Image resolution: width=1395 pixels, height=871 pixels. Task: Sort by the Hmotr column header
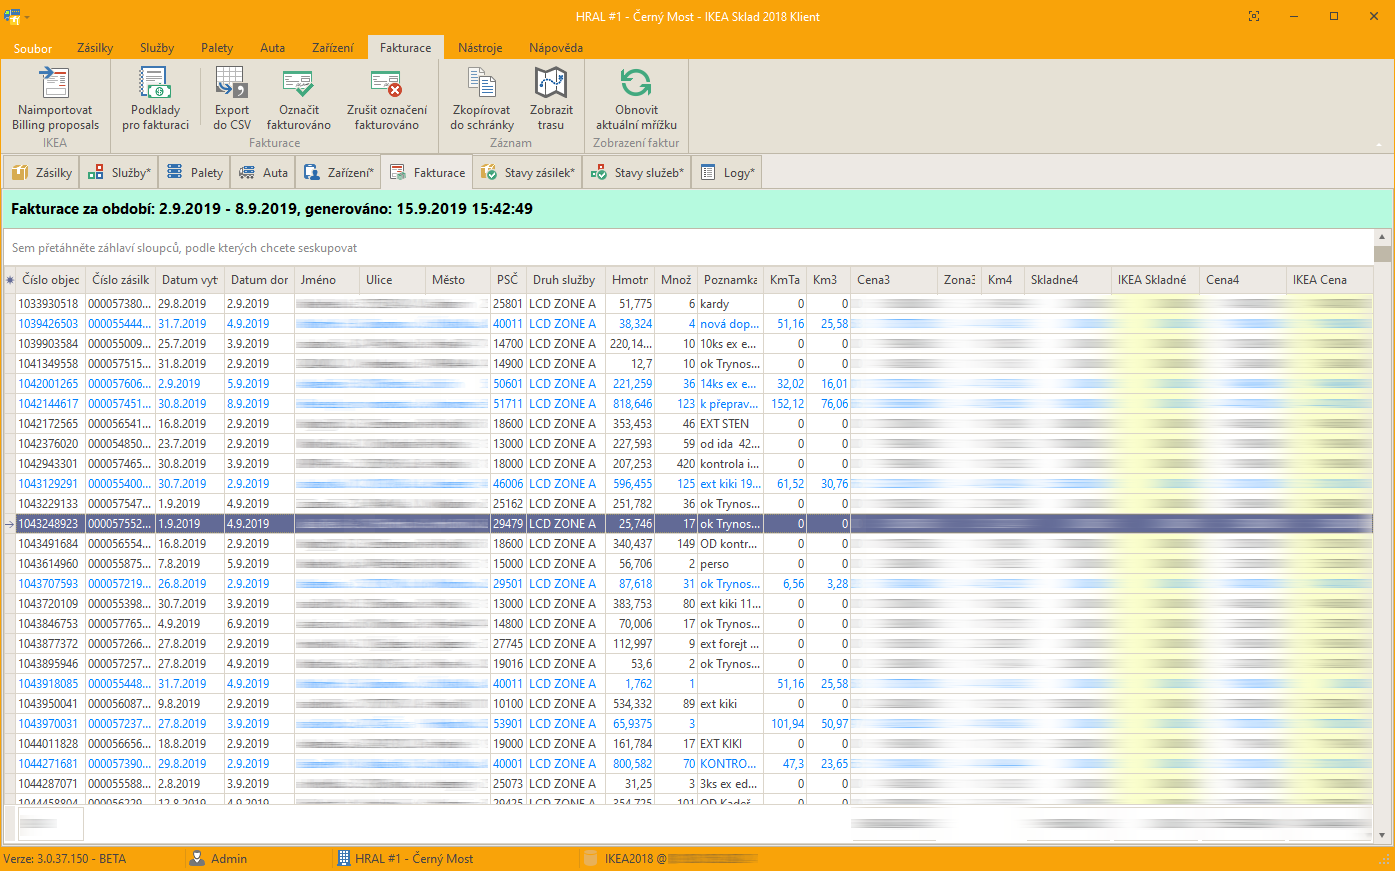630,280
